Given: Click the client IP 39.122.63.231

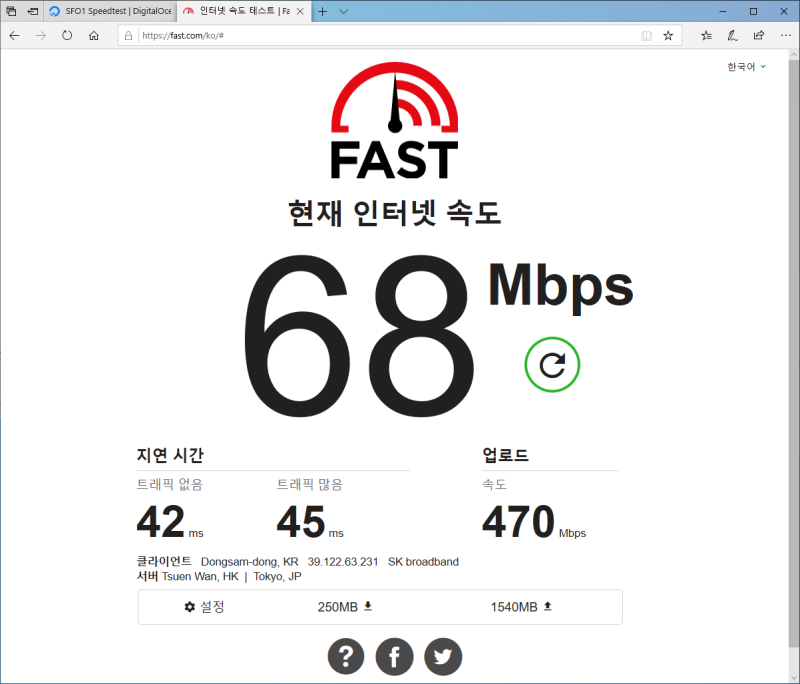Looking at the screenshot, I should [x=343, y=562].
